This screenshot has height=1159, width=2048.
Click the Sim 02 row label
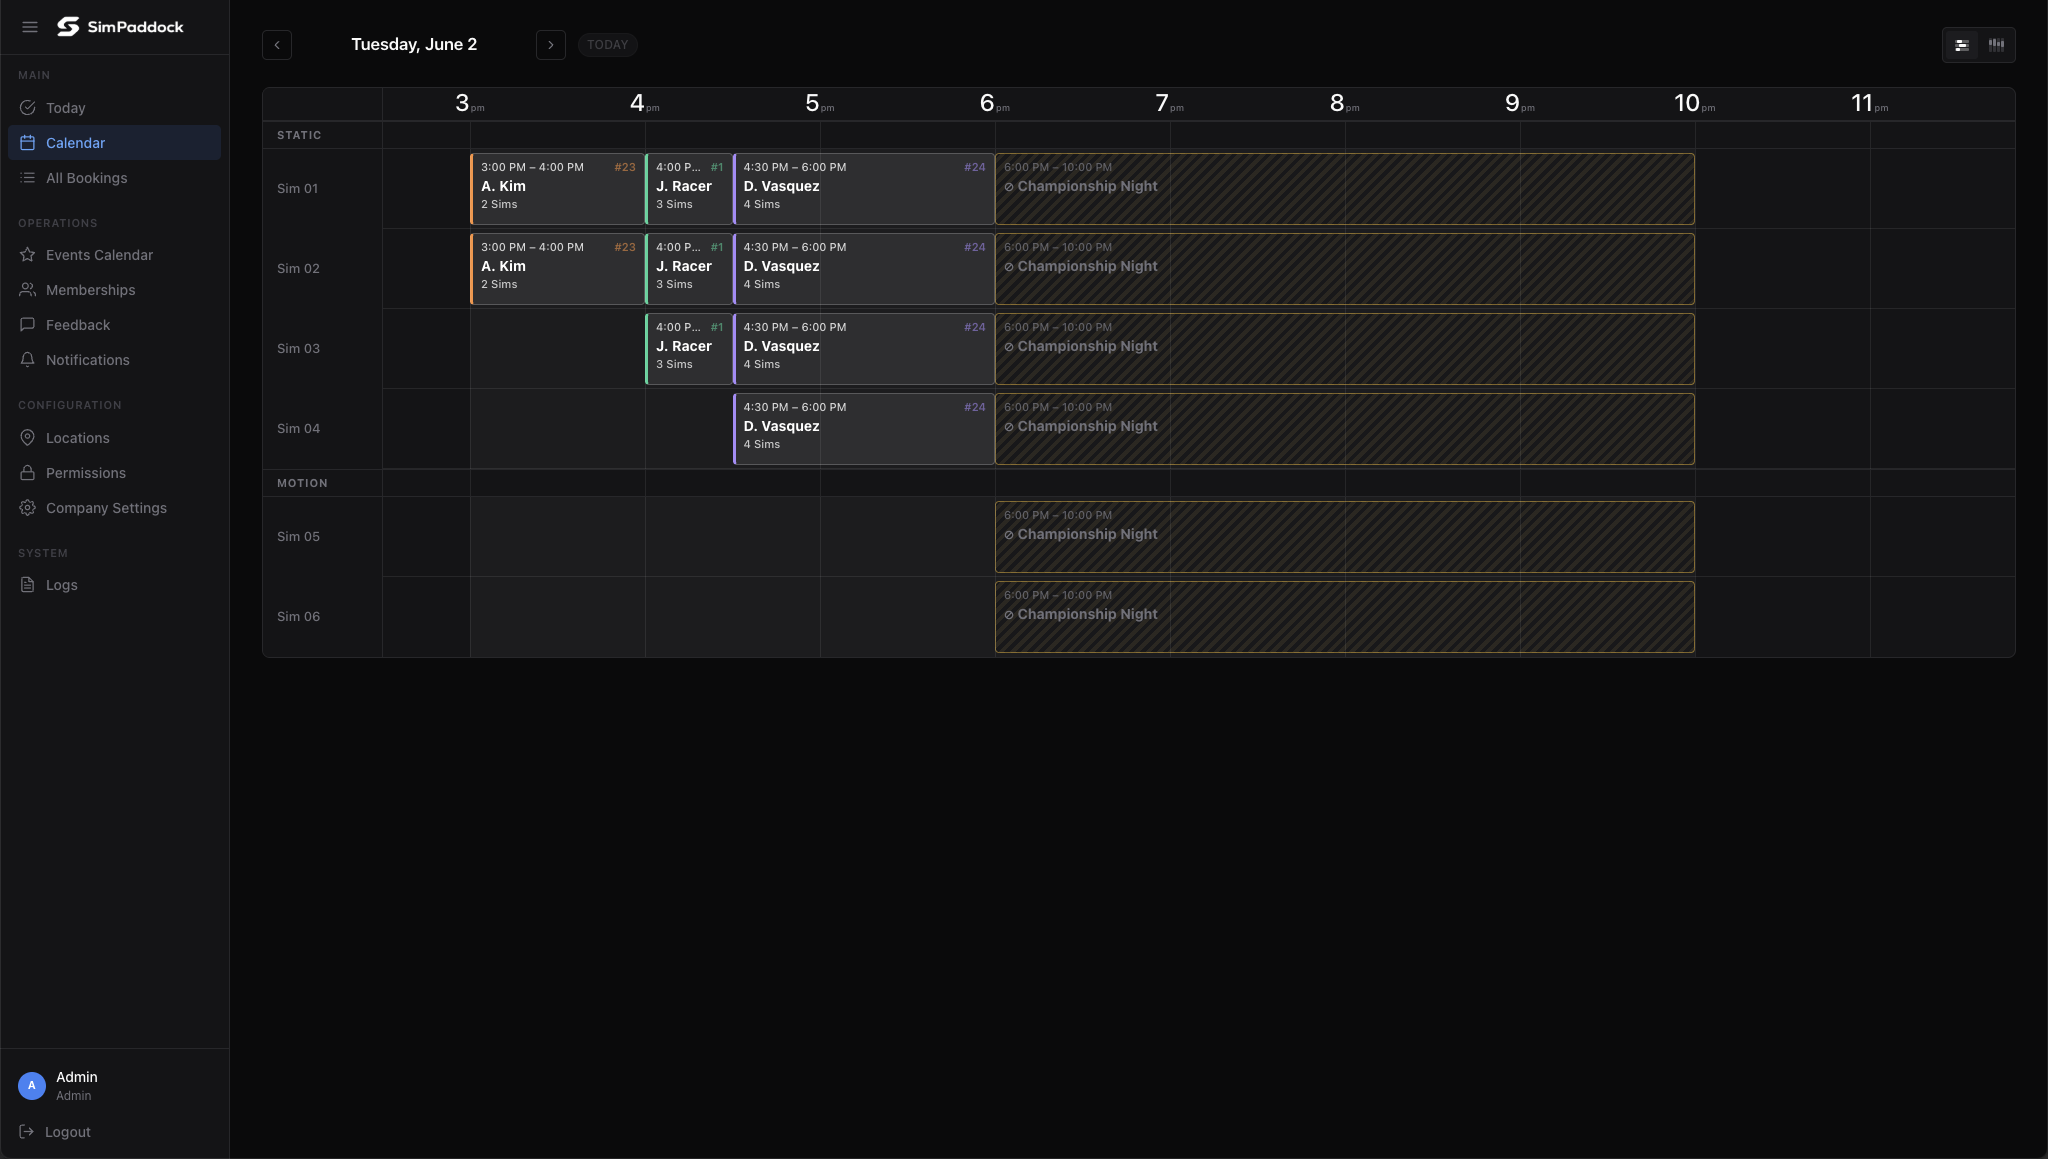click(x=298, y=269)
